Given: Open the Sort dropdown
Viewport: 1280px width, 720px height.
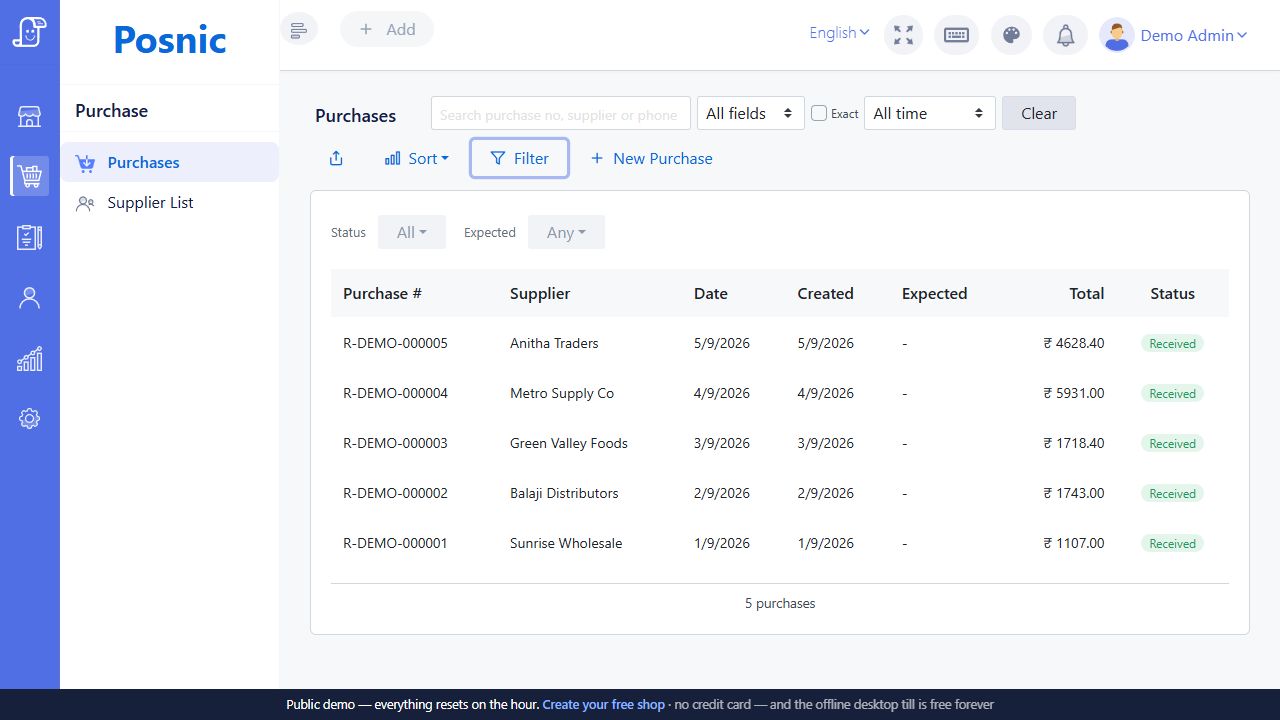Looking at the screenshot, I should [417, 158].
